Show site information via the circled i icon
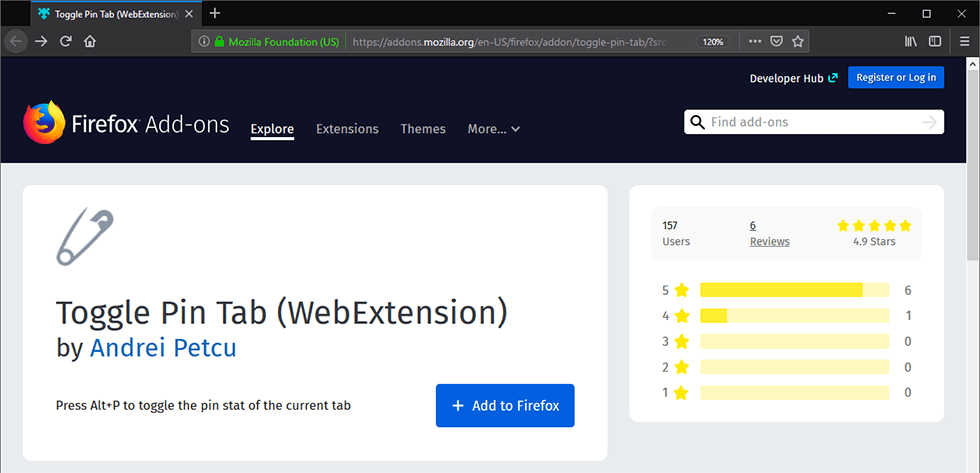The height and width of the screenshot is (473, 980). coord(203,42)
